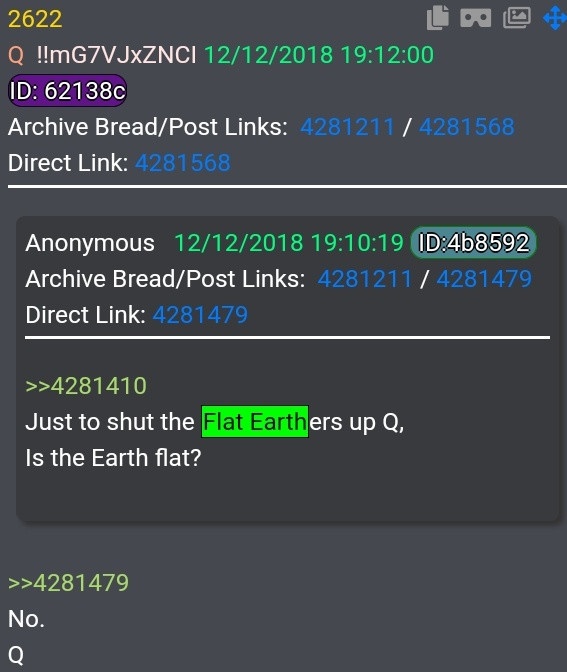Open archive bread link 4281211 in Q post
This screenshot has width=567, height=672.
point(347,127)
